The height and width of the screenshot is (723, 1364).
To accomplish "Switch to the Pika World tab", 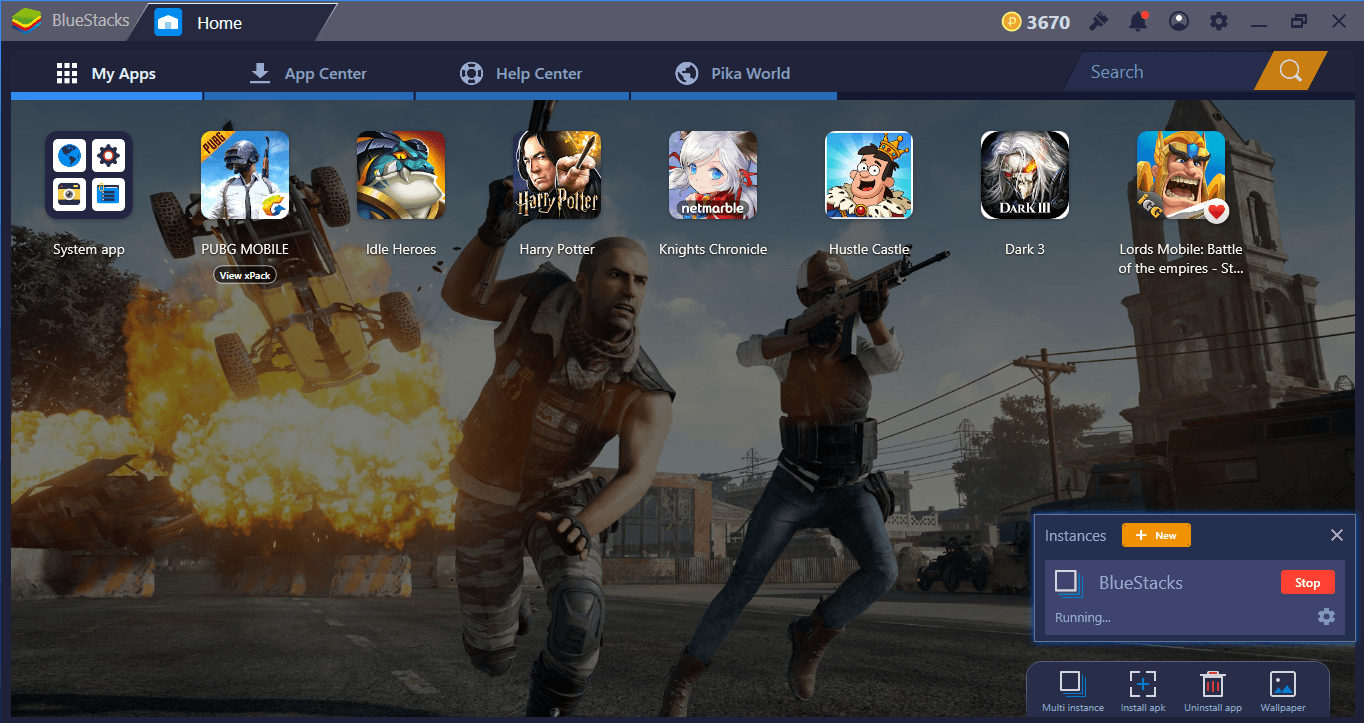I will coord(733,73).
